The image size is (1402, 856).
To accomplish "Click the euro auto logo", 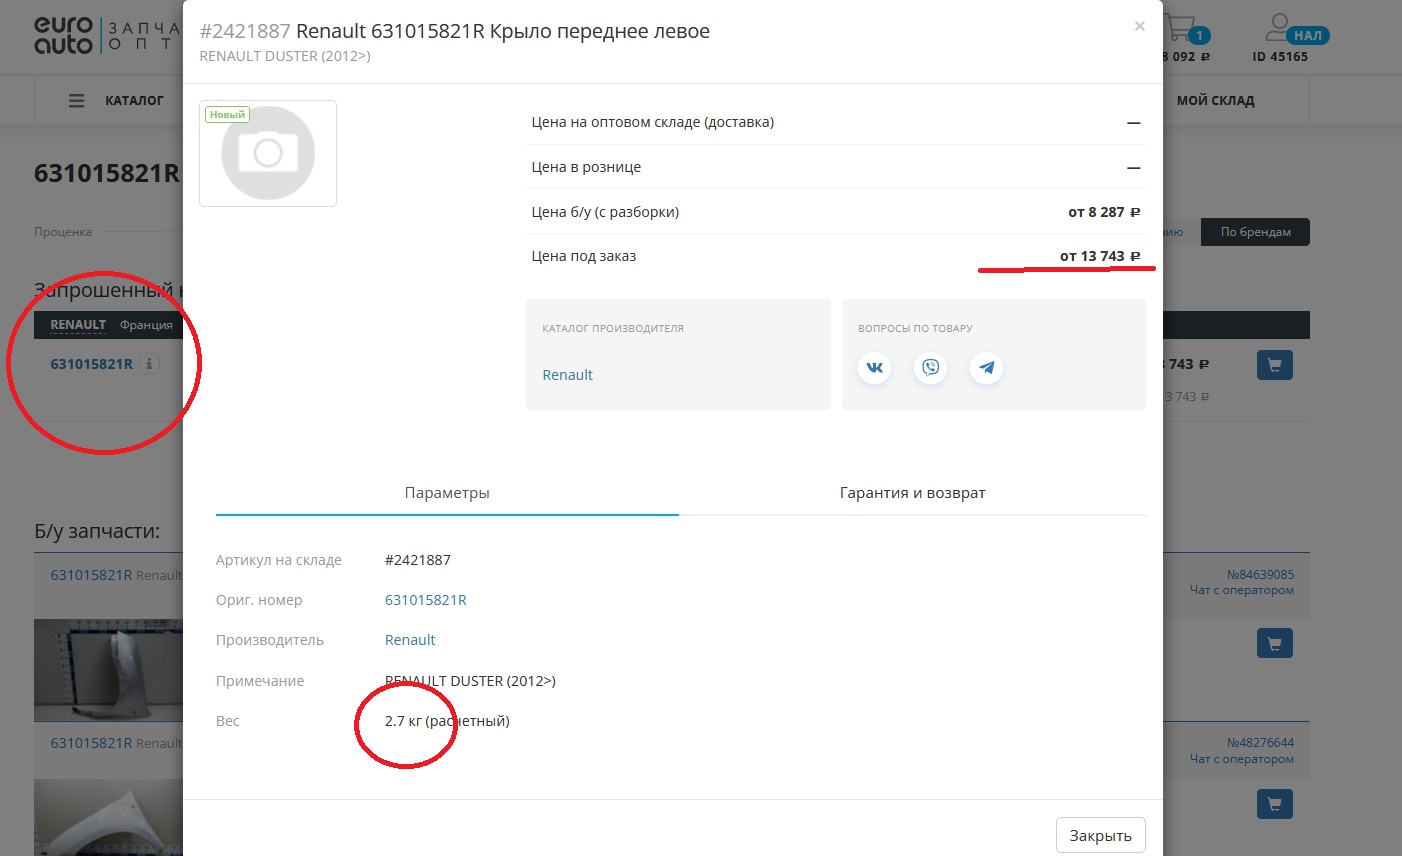I will [x=63, y=35].
